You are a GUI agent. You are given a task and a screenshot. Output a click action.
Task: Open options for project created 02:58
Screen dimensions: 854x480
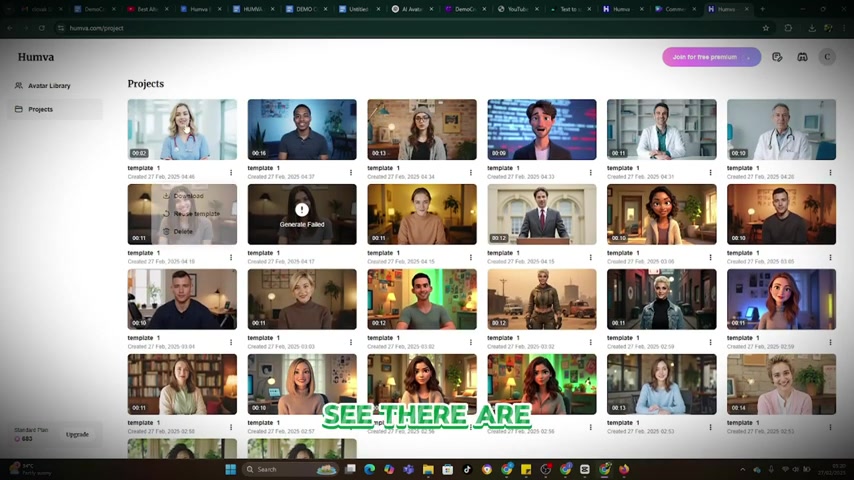pyautogui.click(x=231, y=427)
